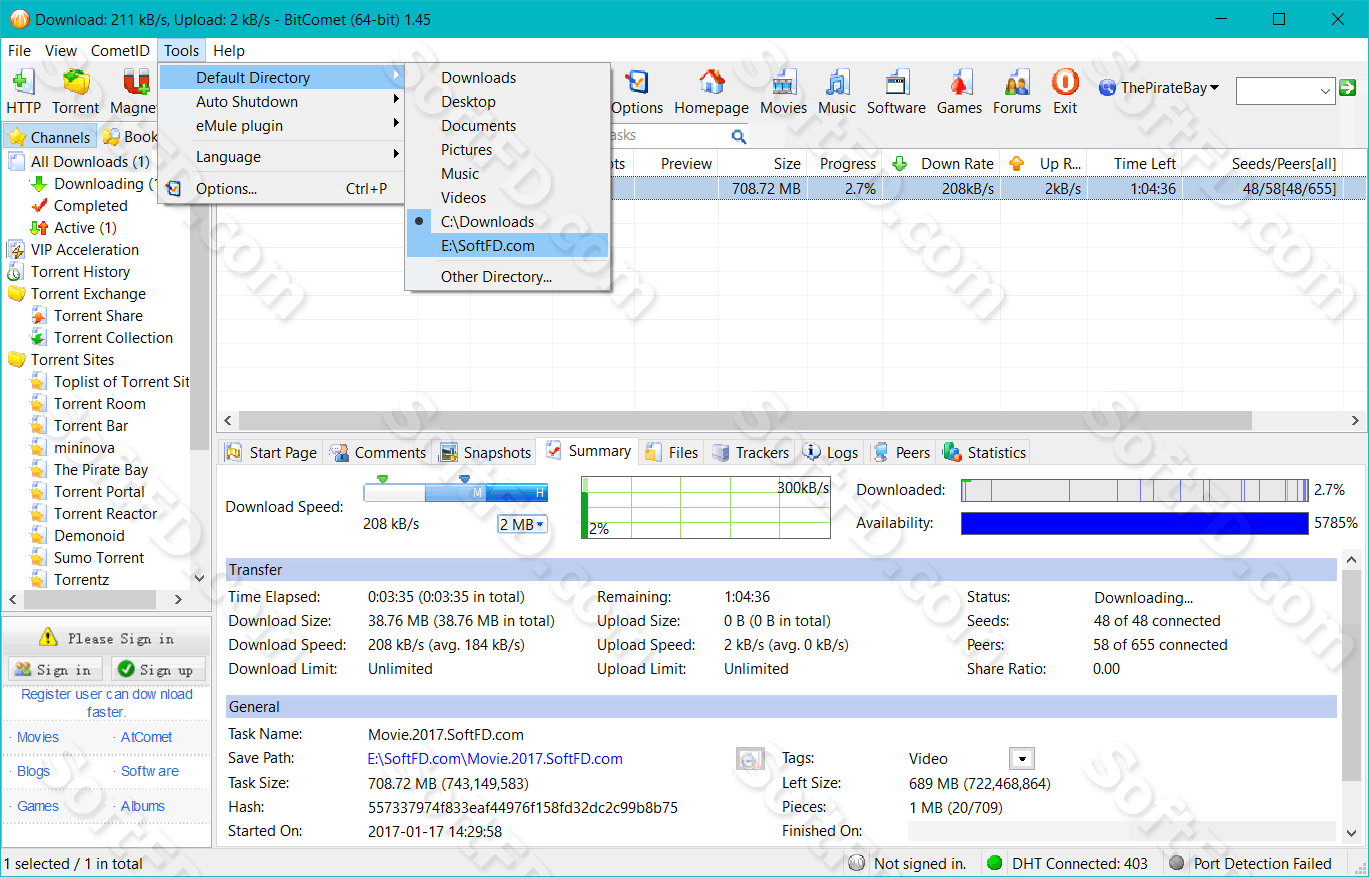
Task: Click the Sign up button
Action: pos(158,669)
